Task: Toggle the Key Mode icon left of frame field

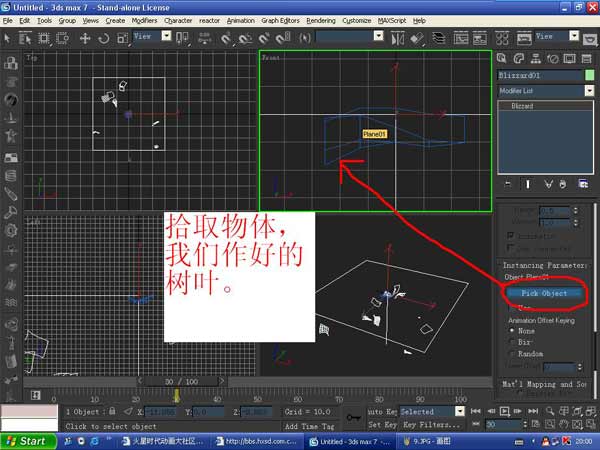Action: coord(476,424)
